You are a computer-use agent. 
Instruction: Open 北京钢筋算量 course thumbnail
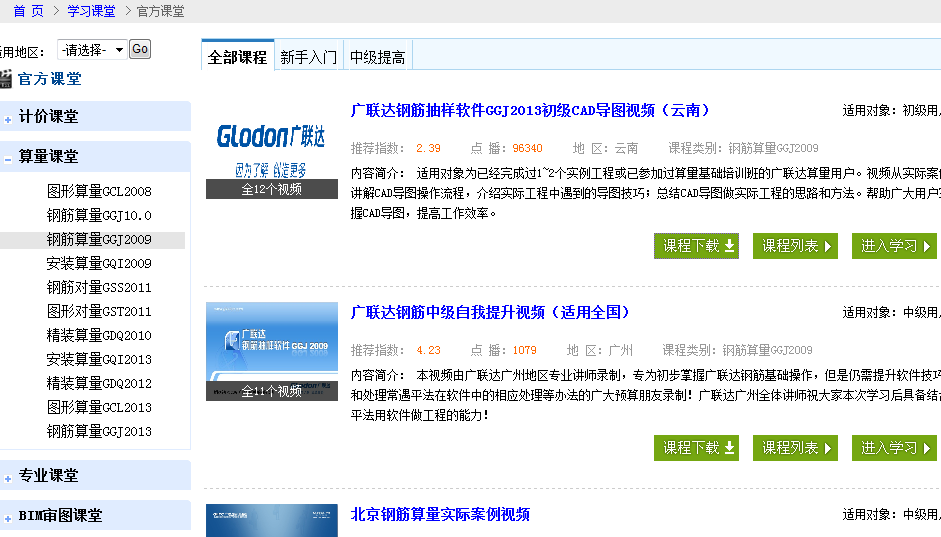pos(272,520)
